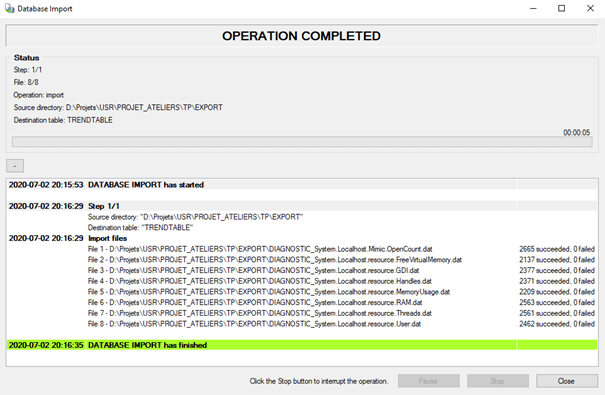
Task: Maximize the Database Import window
Action: pyautogui.click(x=561, y=8)
